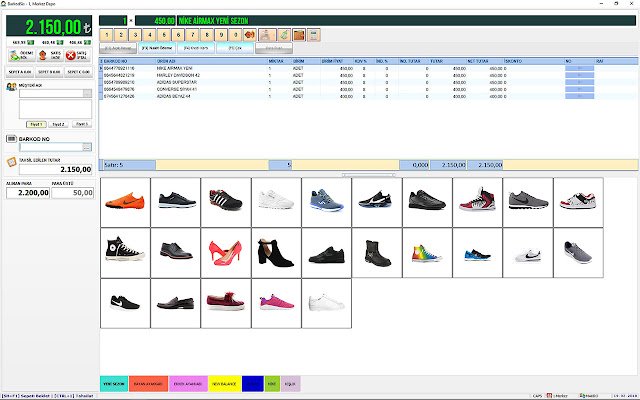Click the scale icon in the toolbar
Image resolution: width=640 pixels, height=400 pixels.
(x=267, y=35)
